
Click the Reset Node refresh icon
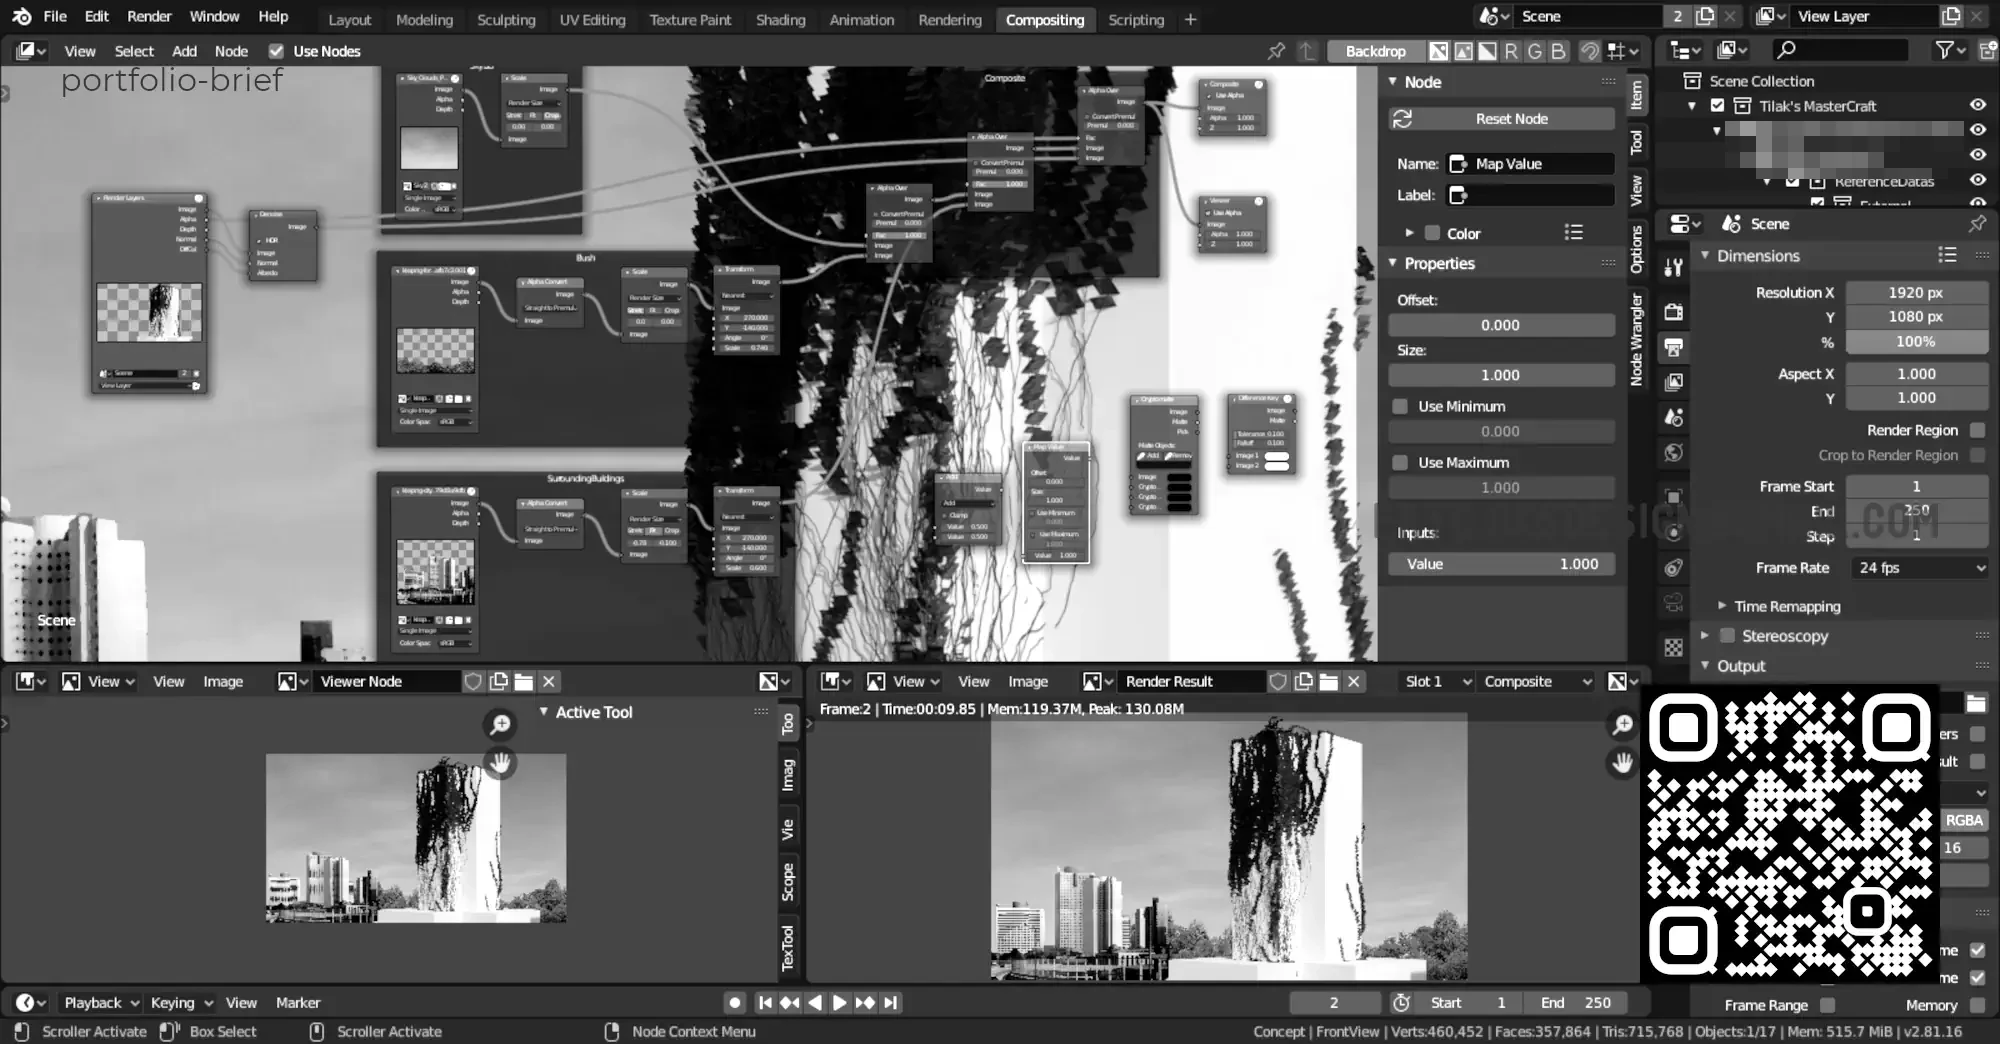[1402, 119]
